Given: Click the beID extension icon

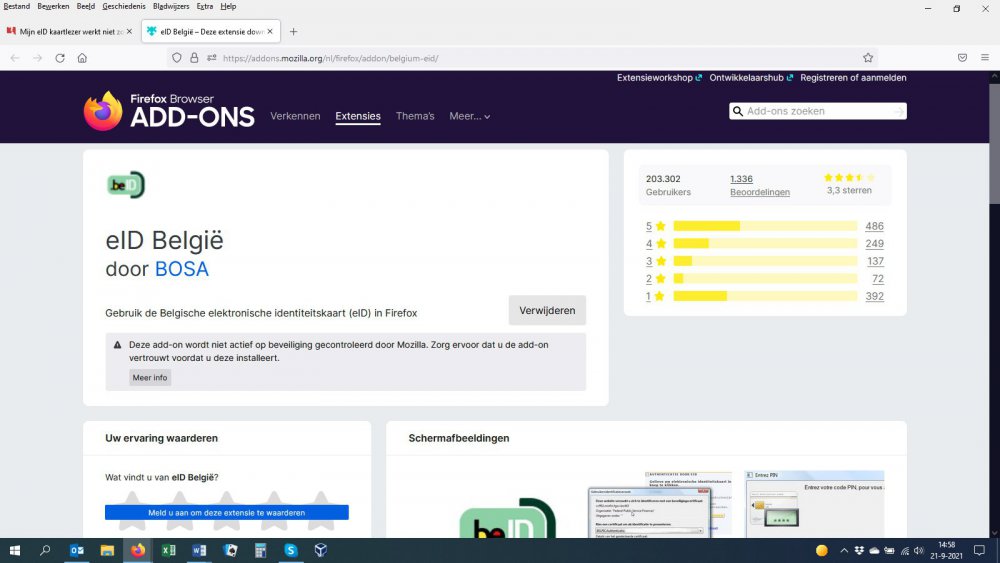Looking at the screenshot, I should (x=126, y=185).
